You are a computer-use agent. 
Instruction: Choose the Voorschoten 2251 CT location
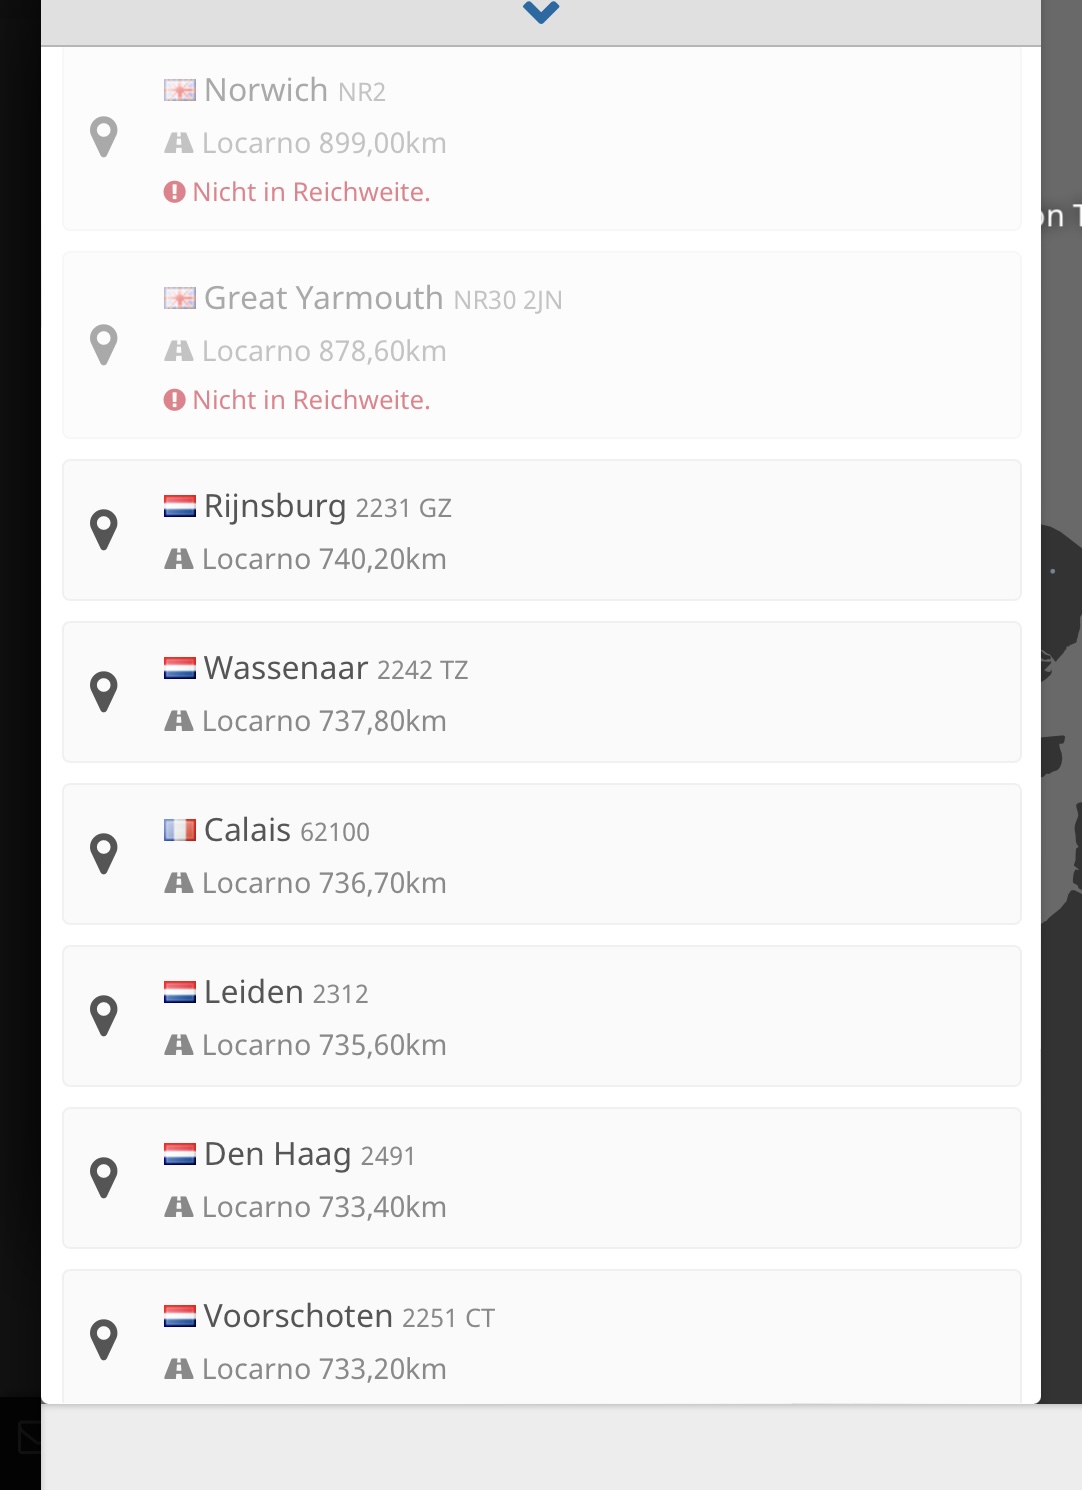point(349,1317)
